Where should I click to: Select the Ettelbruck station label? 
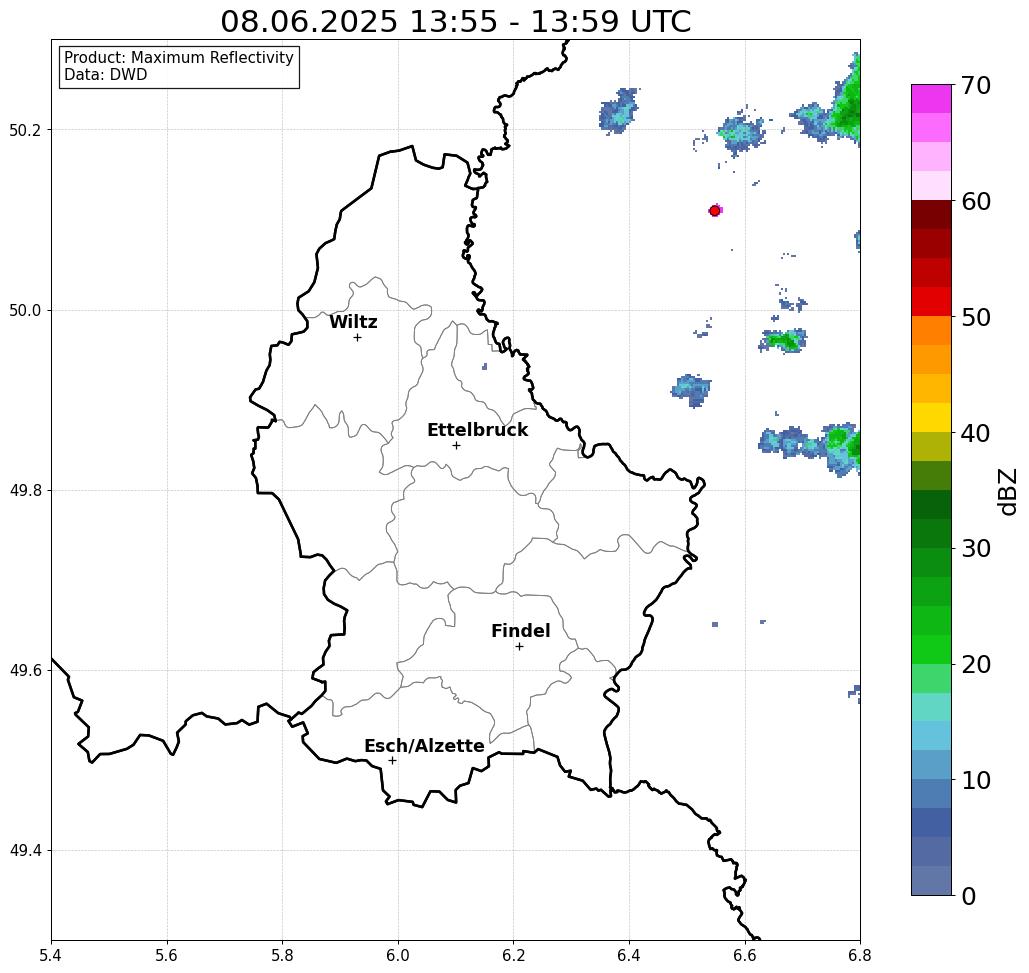point(477,430)
